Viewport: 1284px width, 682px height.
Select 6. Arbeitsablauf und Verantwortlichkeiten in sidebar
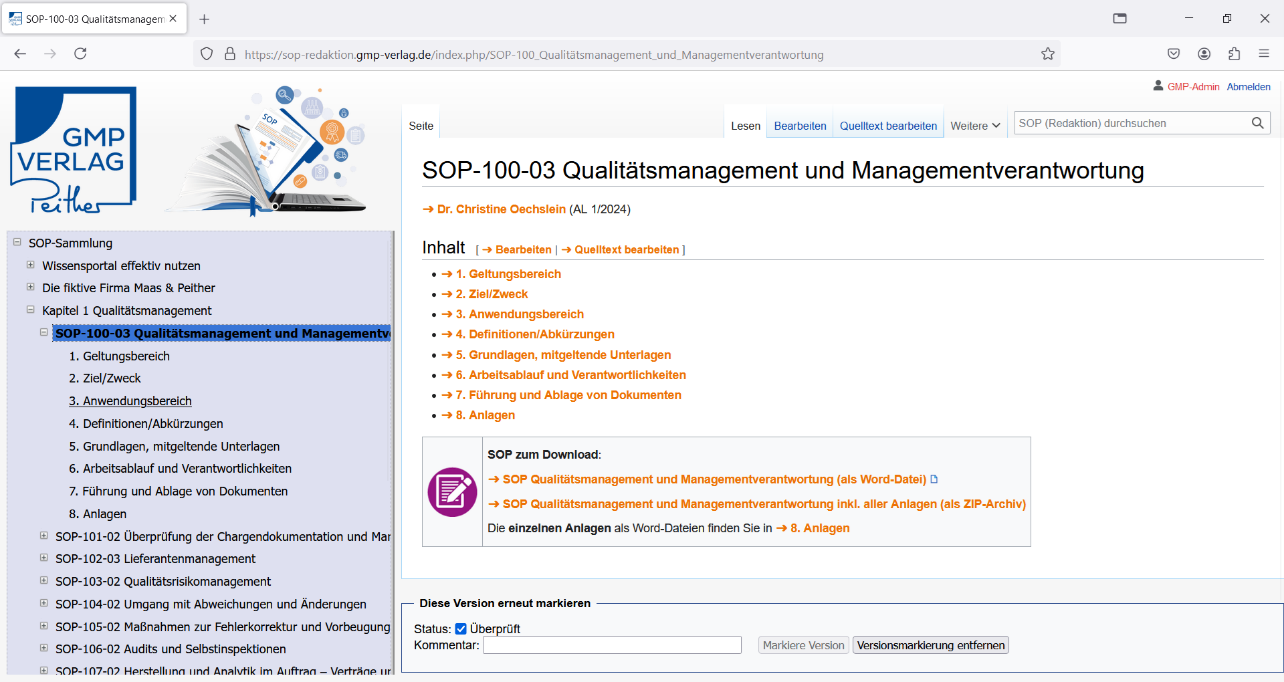pos(180,468)
